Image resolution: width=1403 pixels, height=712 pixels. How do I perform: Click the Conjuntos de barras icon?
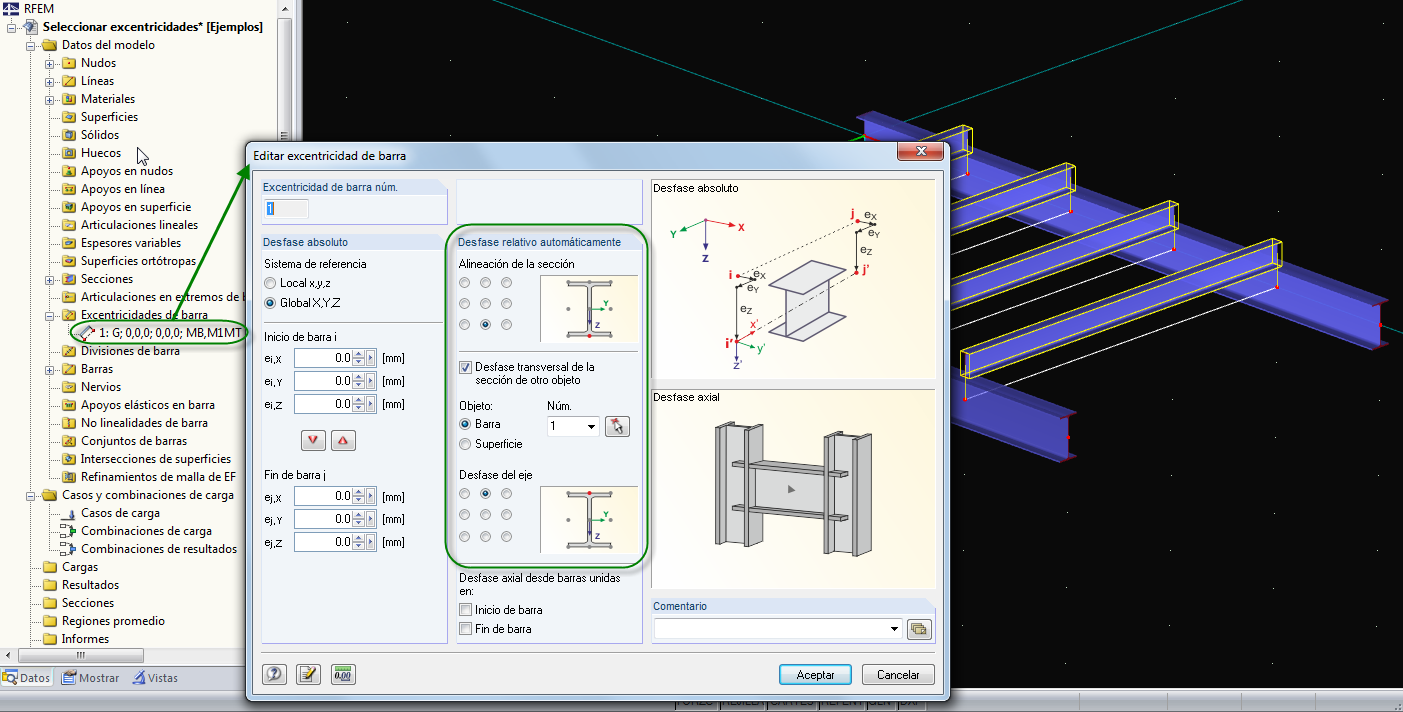tap(69, 441)
